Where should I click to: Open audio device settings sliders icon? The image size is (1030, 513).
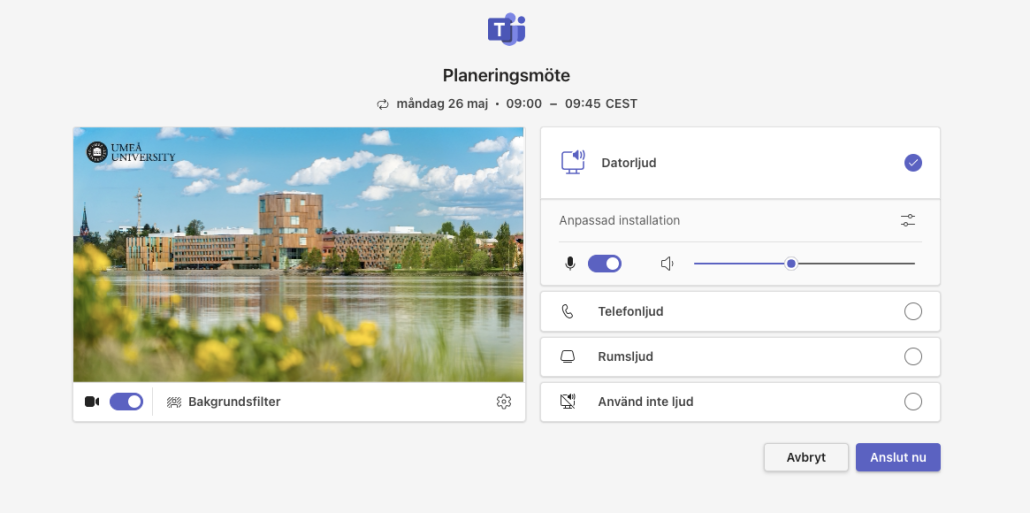pos(908,221)
